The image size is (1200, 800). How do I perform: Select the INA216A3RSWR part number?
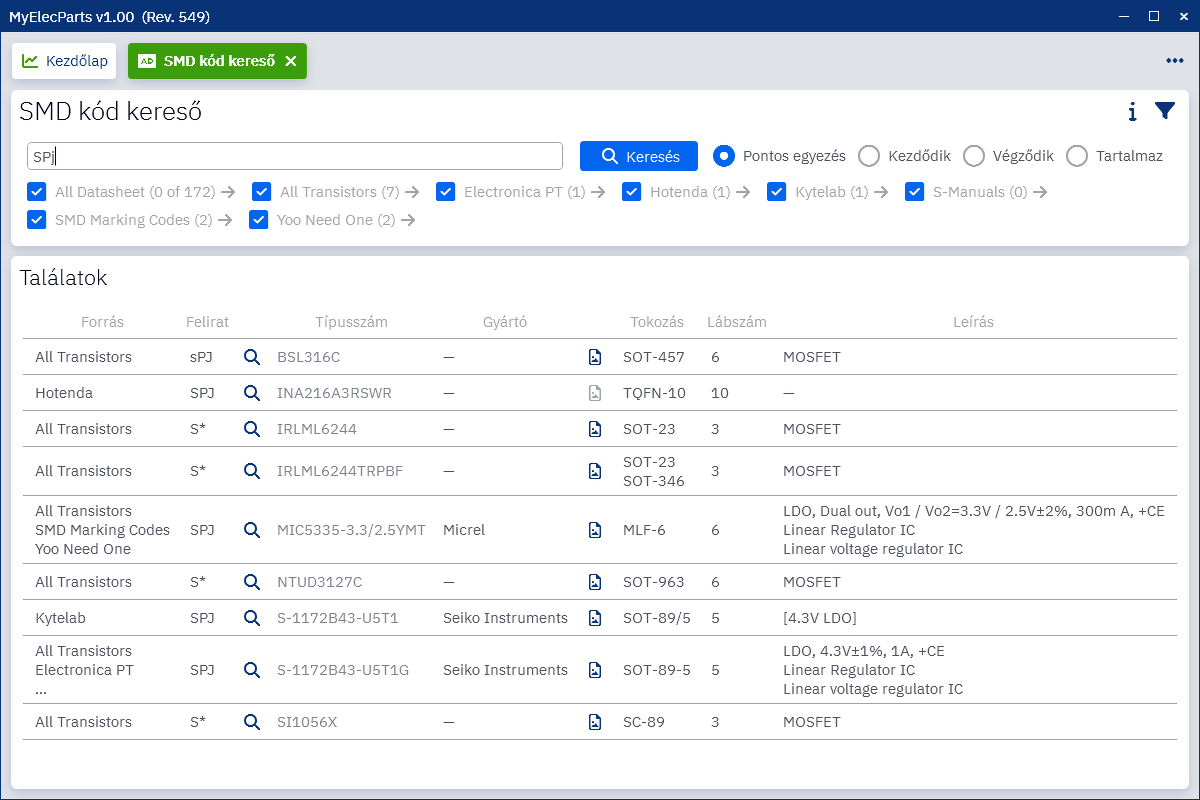[x=334, y=393]
